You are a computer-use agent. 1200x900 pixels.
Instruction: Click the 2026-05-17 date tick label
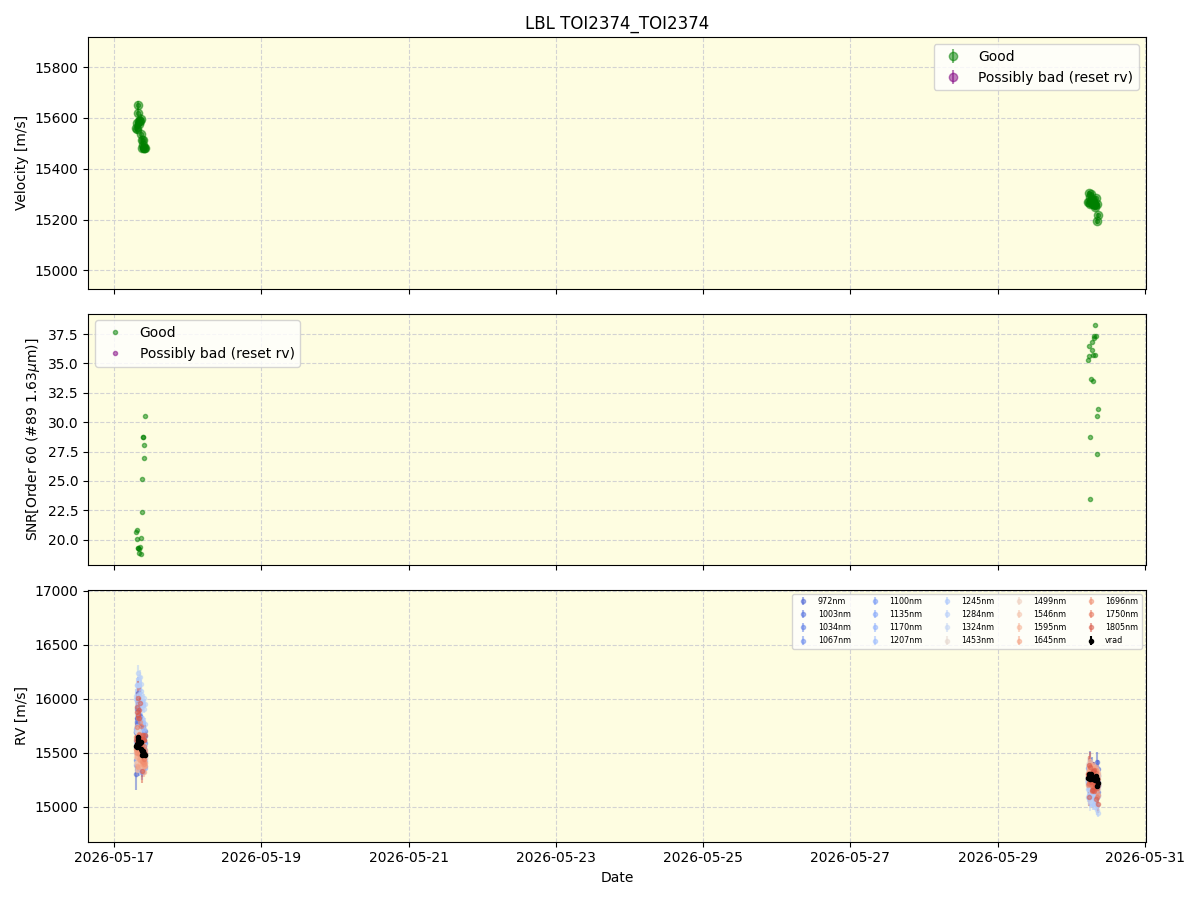pos(114,857)
